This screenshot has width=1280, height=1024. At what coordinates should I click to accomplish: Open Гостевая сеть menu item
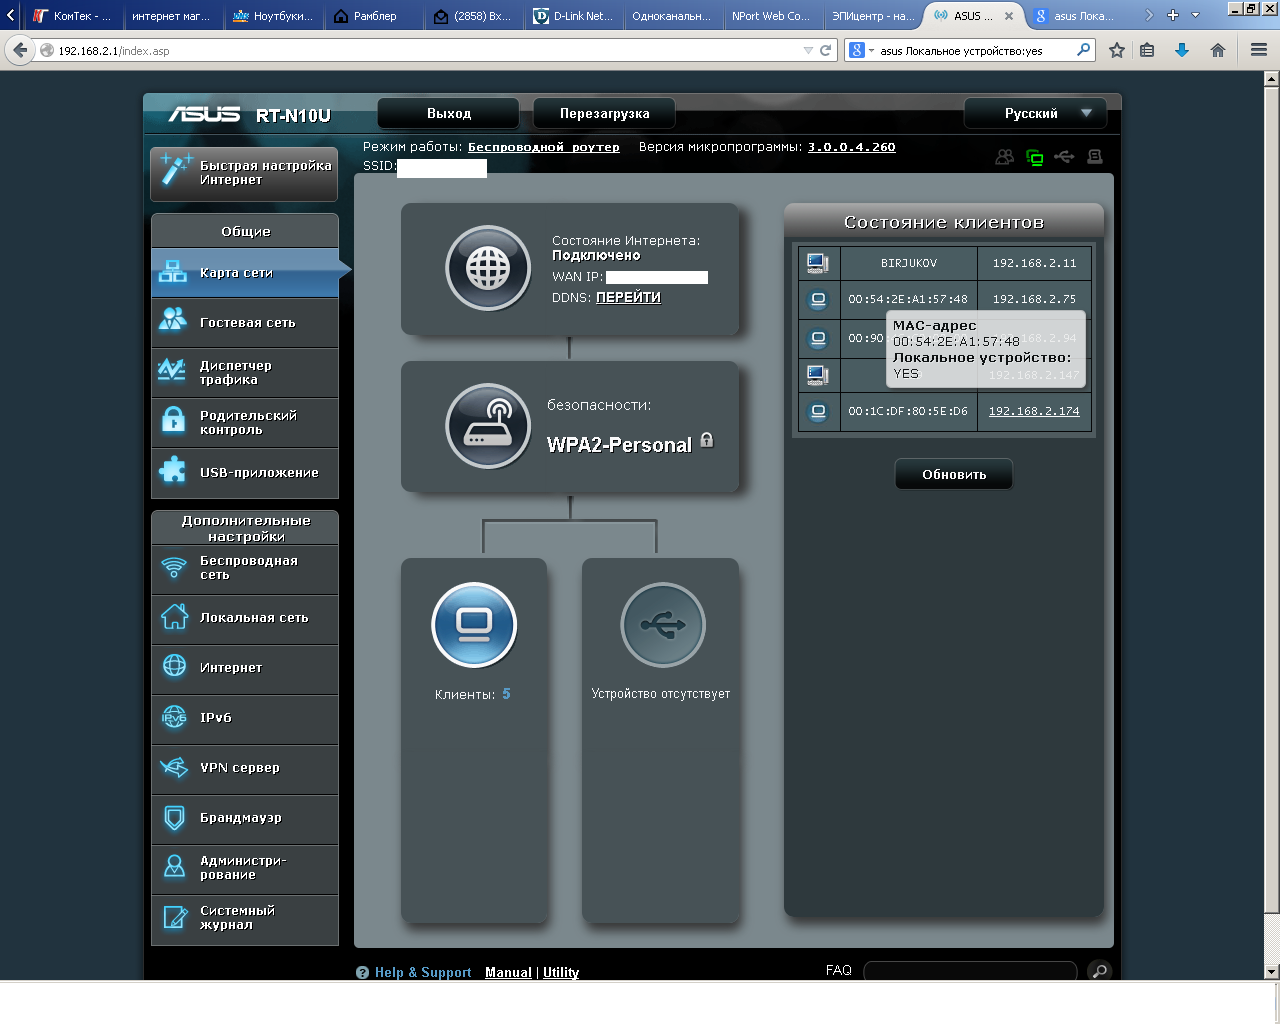tap(245, 323)
